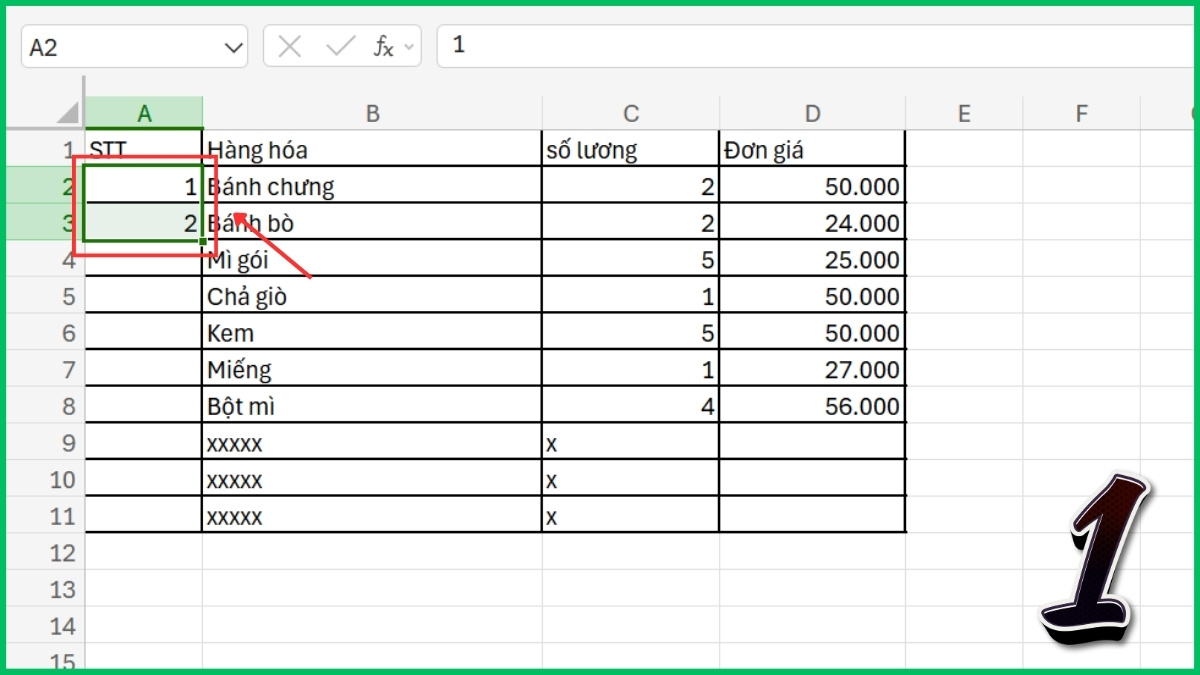The height and width of the screenshot is (675, 1200).
Task: Select column B header
Action: [373, 113]
